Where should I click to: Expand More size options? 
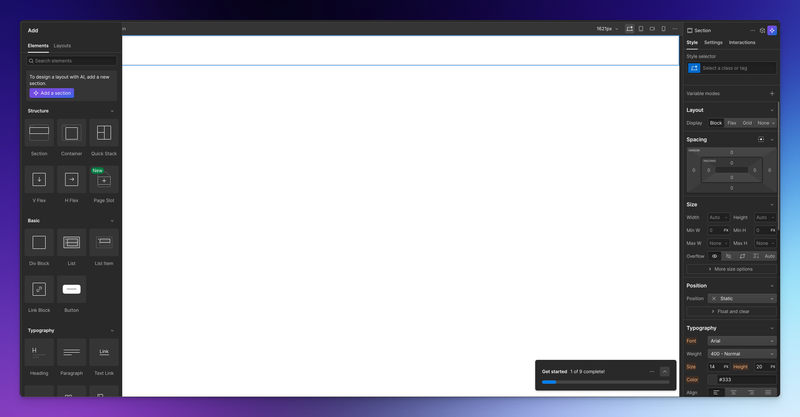pos(731,269)
